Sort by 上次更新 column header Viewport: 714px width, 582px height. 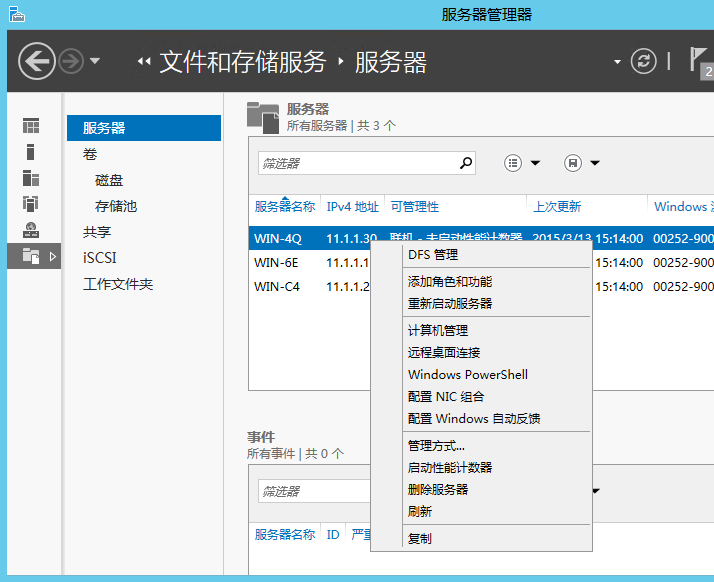click(x=557, y=206)
